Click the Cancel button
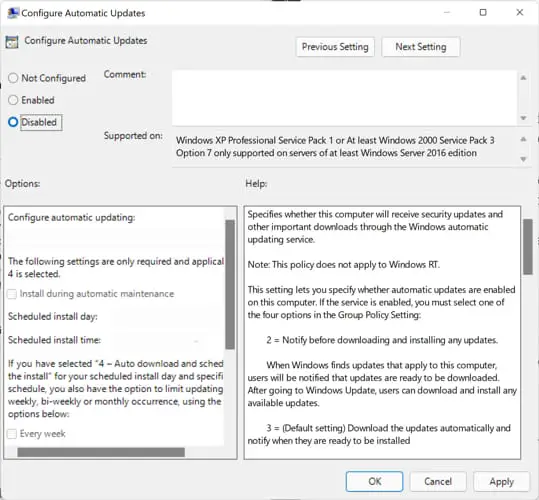Viewport: 539px width, 500px height. click(x=438, y=481)
